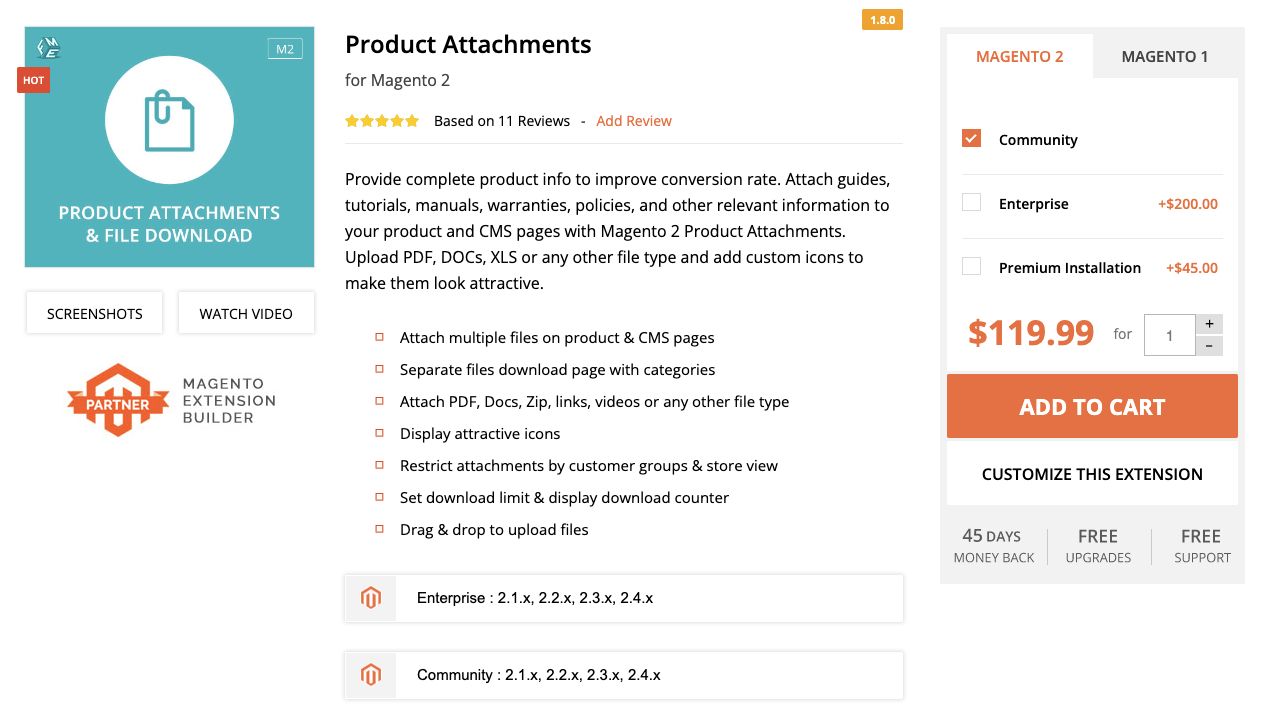Select the Magento 2 tab
1286x706 pixels.
(x=1019, y=56)
